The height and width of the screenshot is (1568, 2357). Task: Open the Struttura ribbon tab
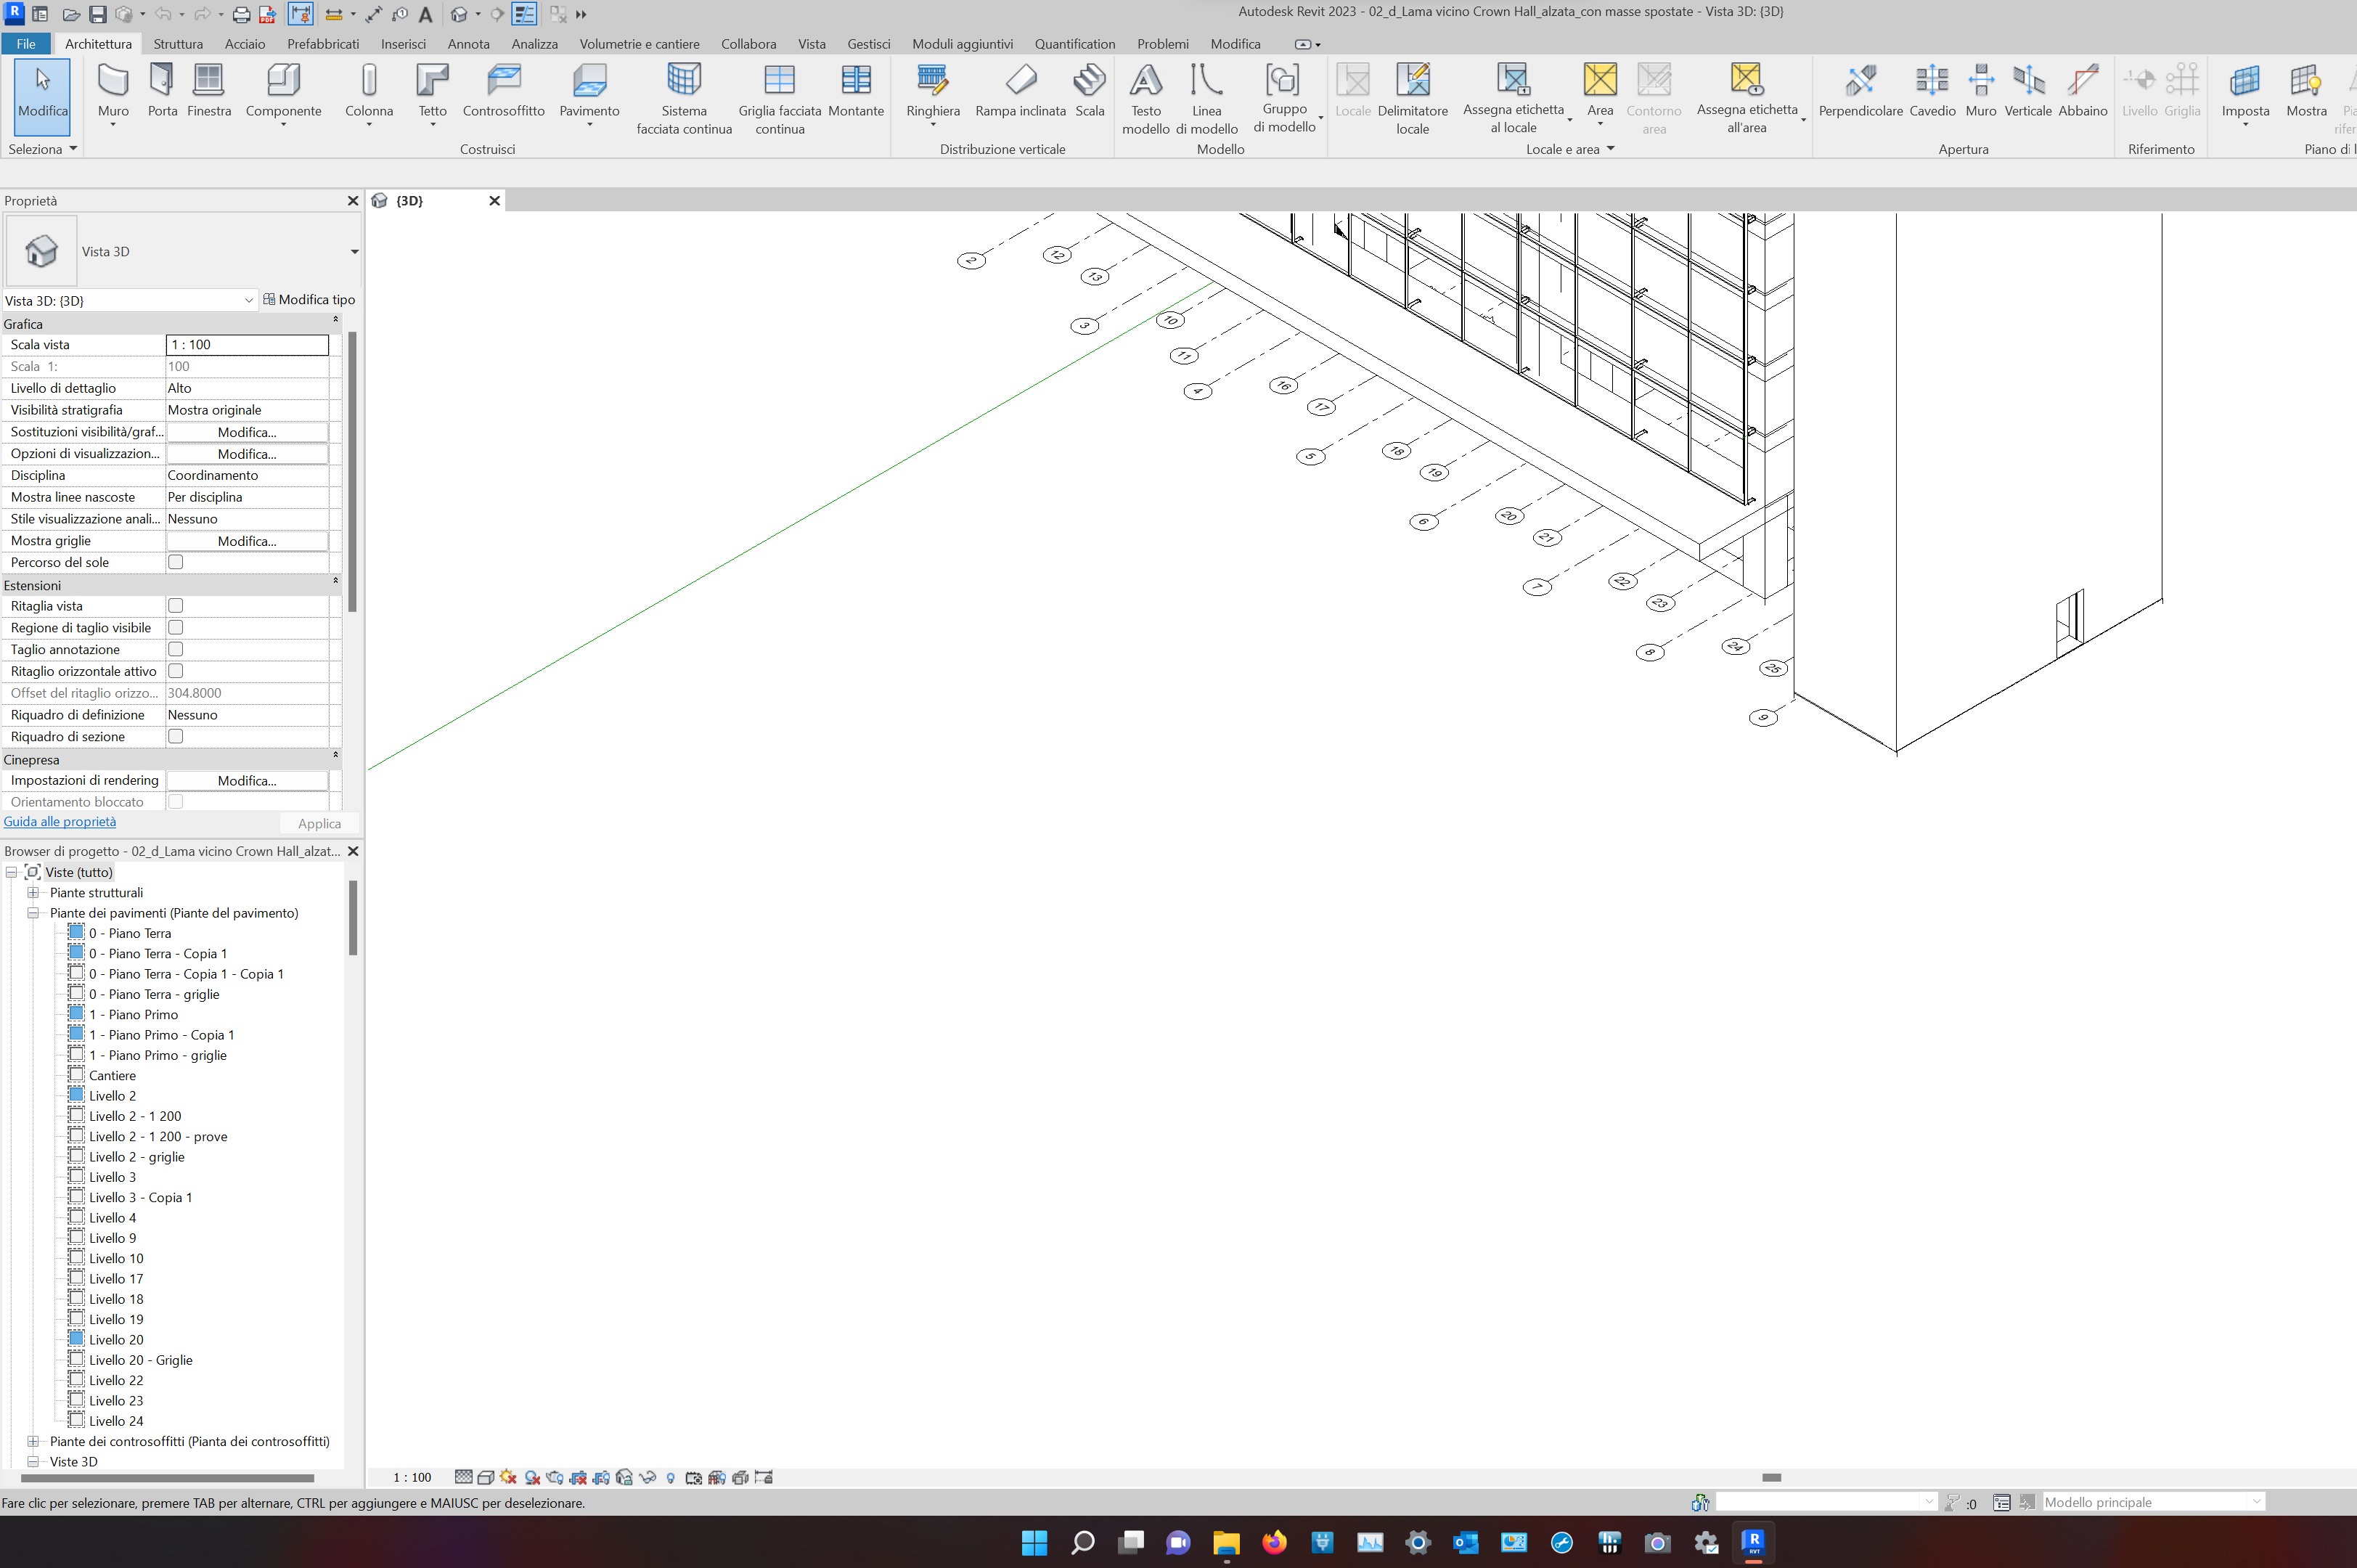pyautogui.click(x=178, y=44)
